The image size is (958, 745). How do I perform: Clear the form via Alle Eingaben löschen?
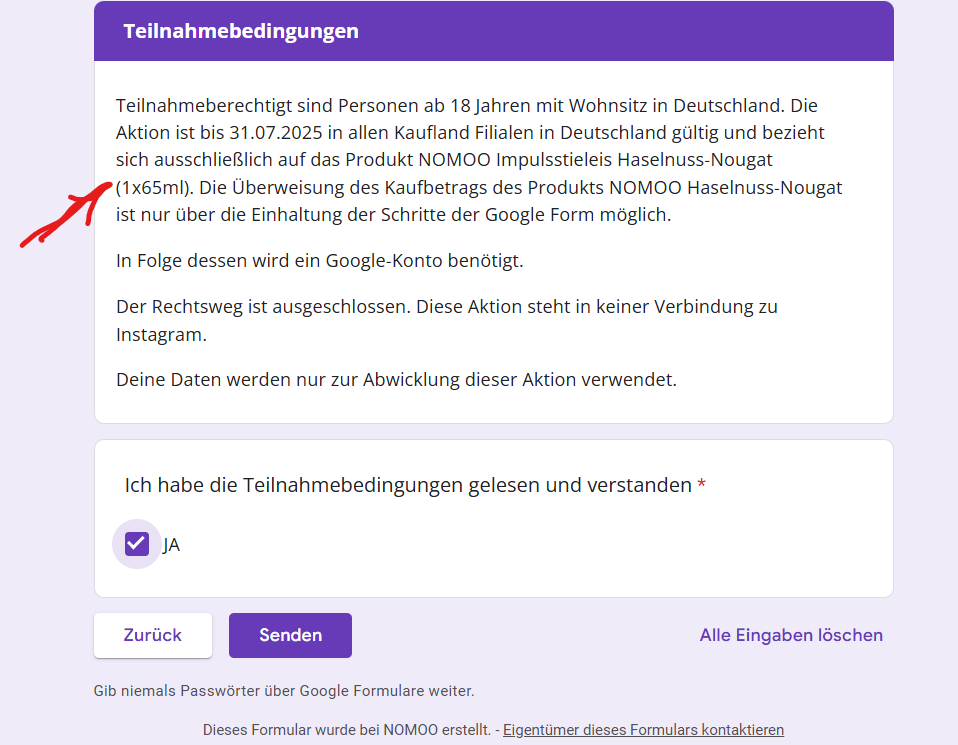pos(791,635)
